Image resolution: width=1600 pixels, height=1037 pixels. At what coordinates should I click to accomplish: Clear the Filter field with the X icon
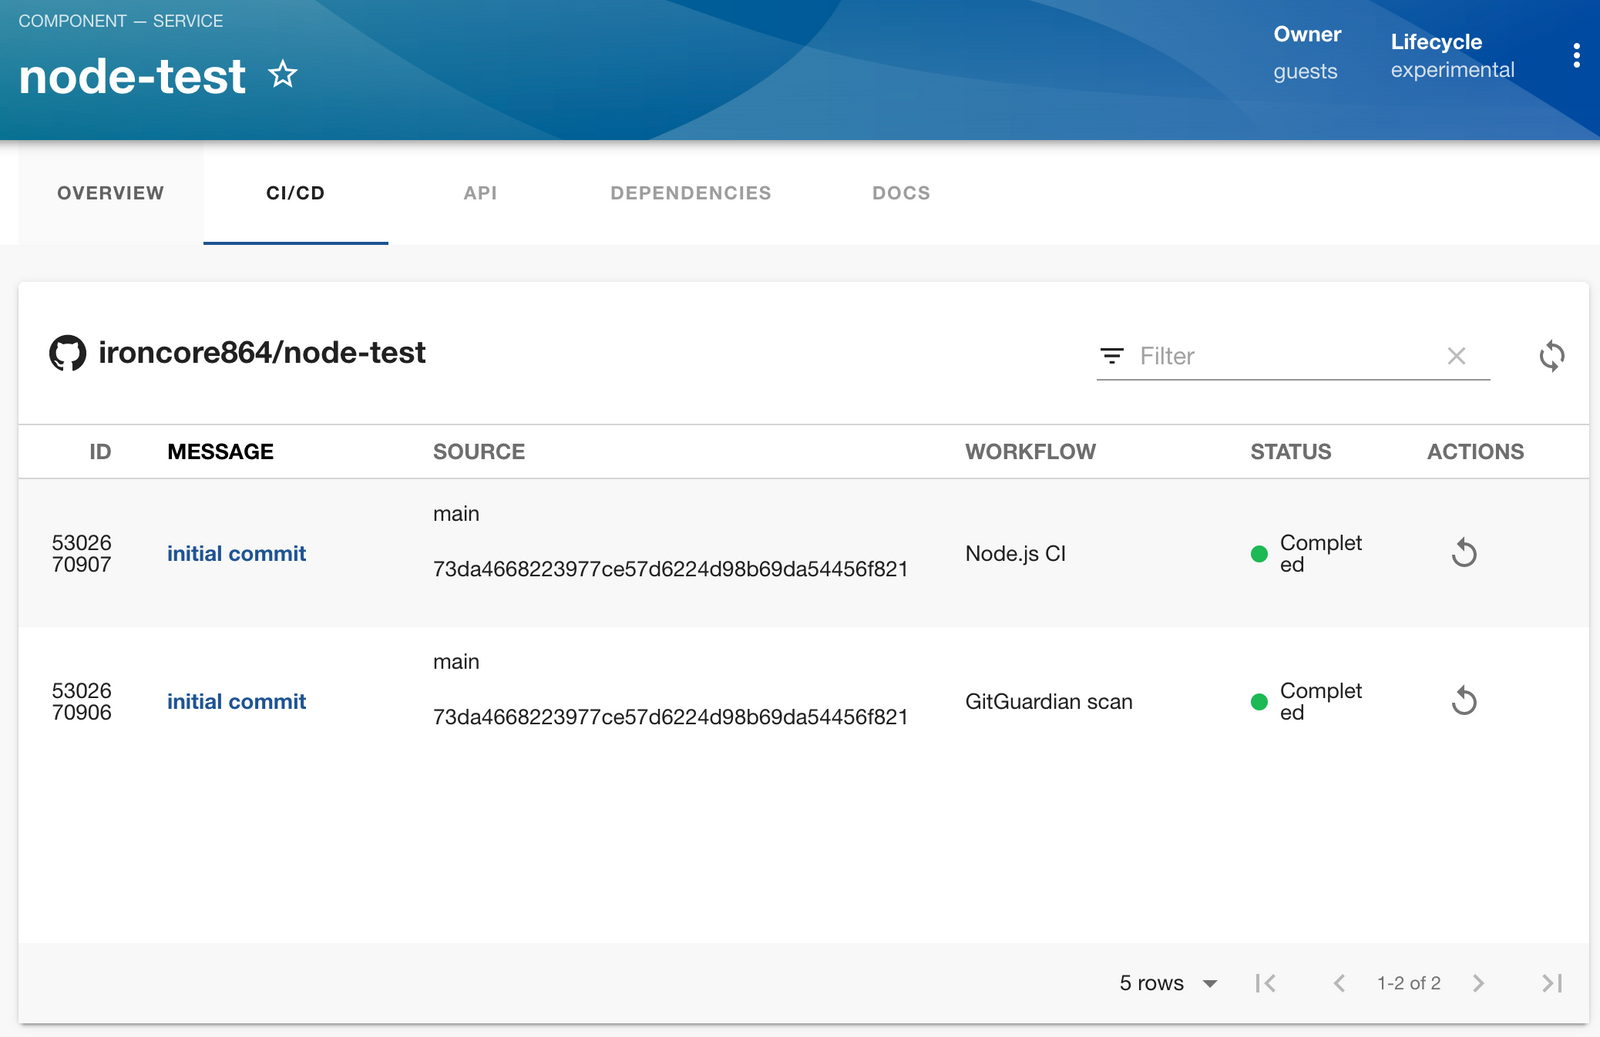(1457, 356)
